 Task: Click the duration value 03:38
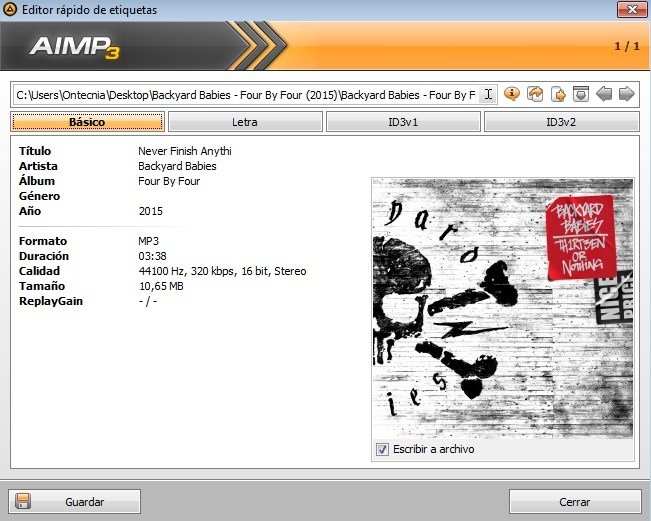152,256
